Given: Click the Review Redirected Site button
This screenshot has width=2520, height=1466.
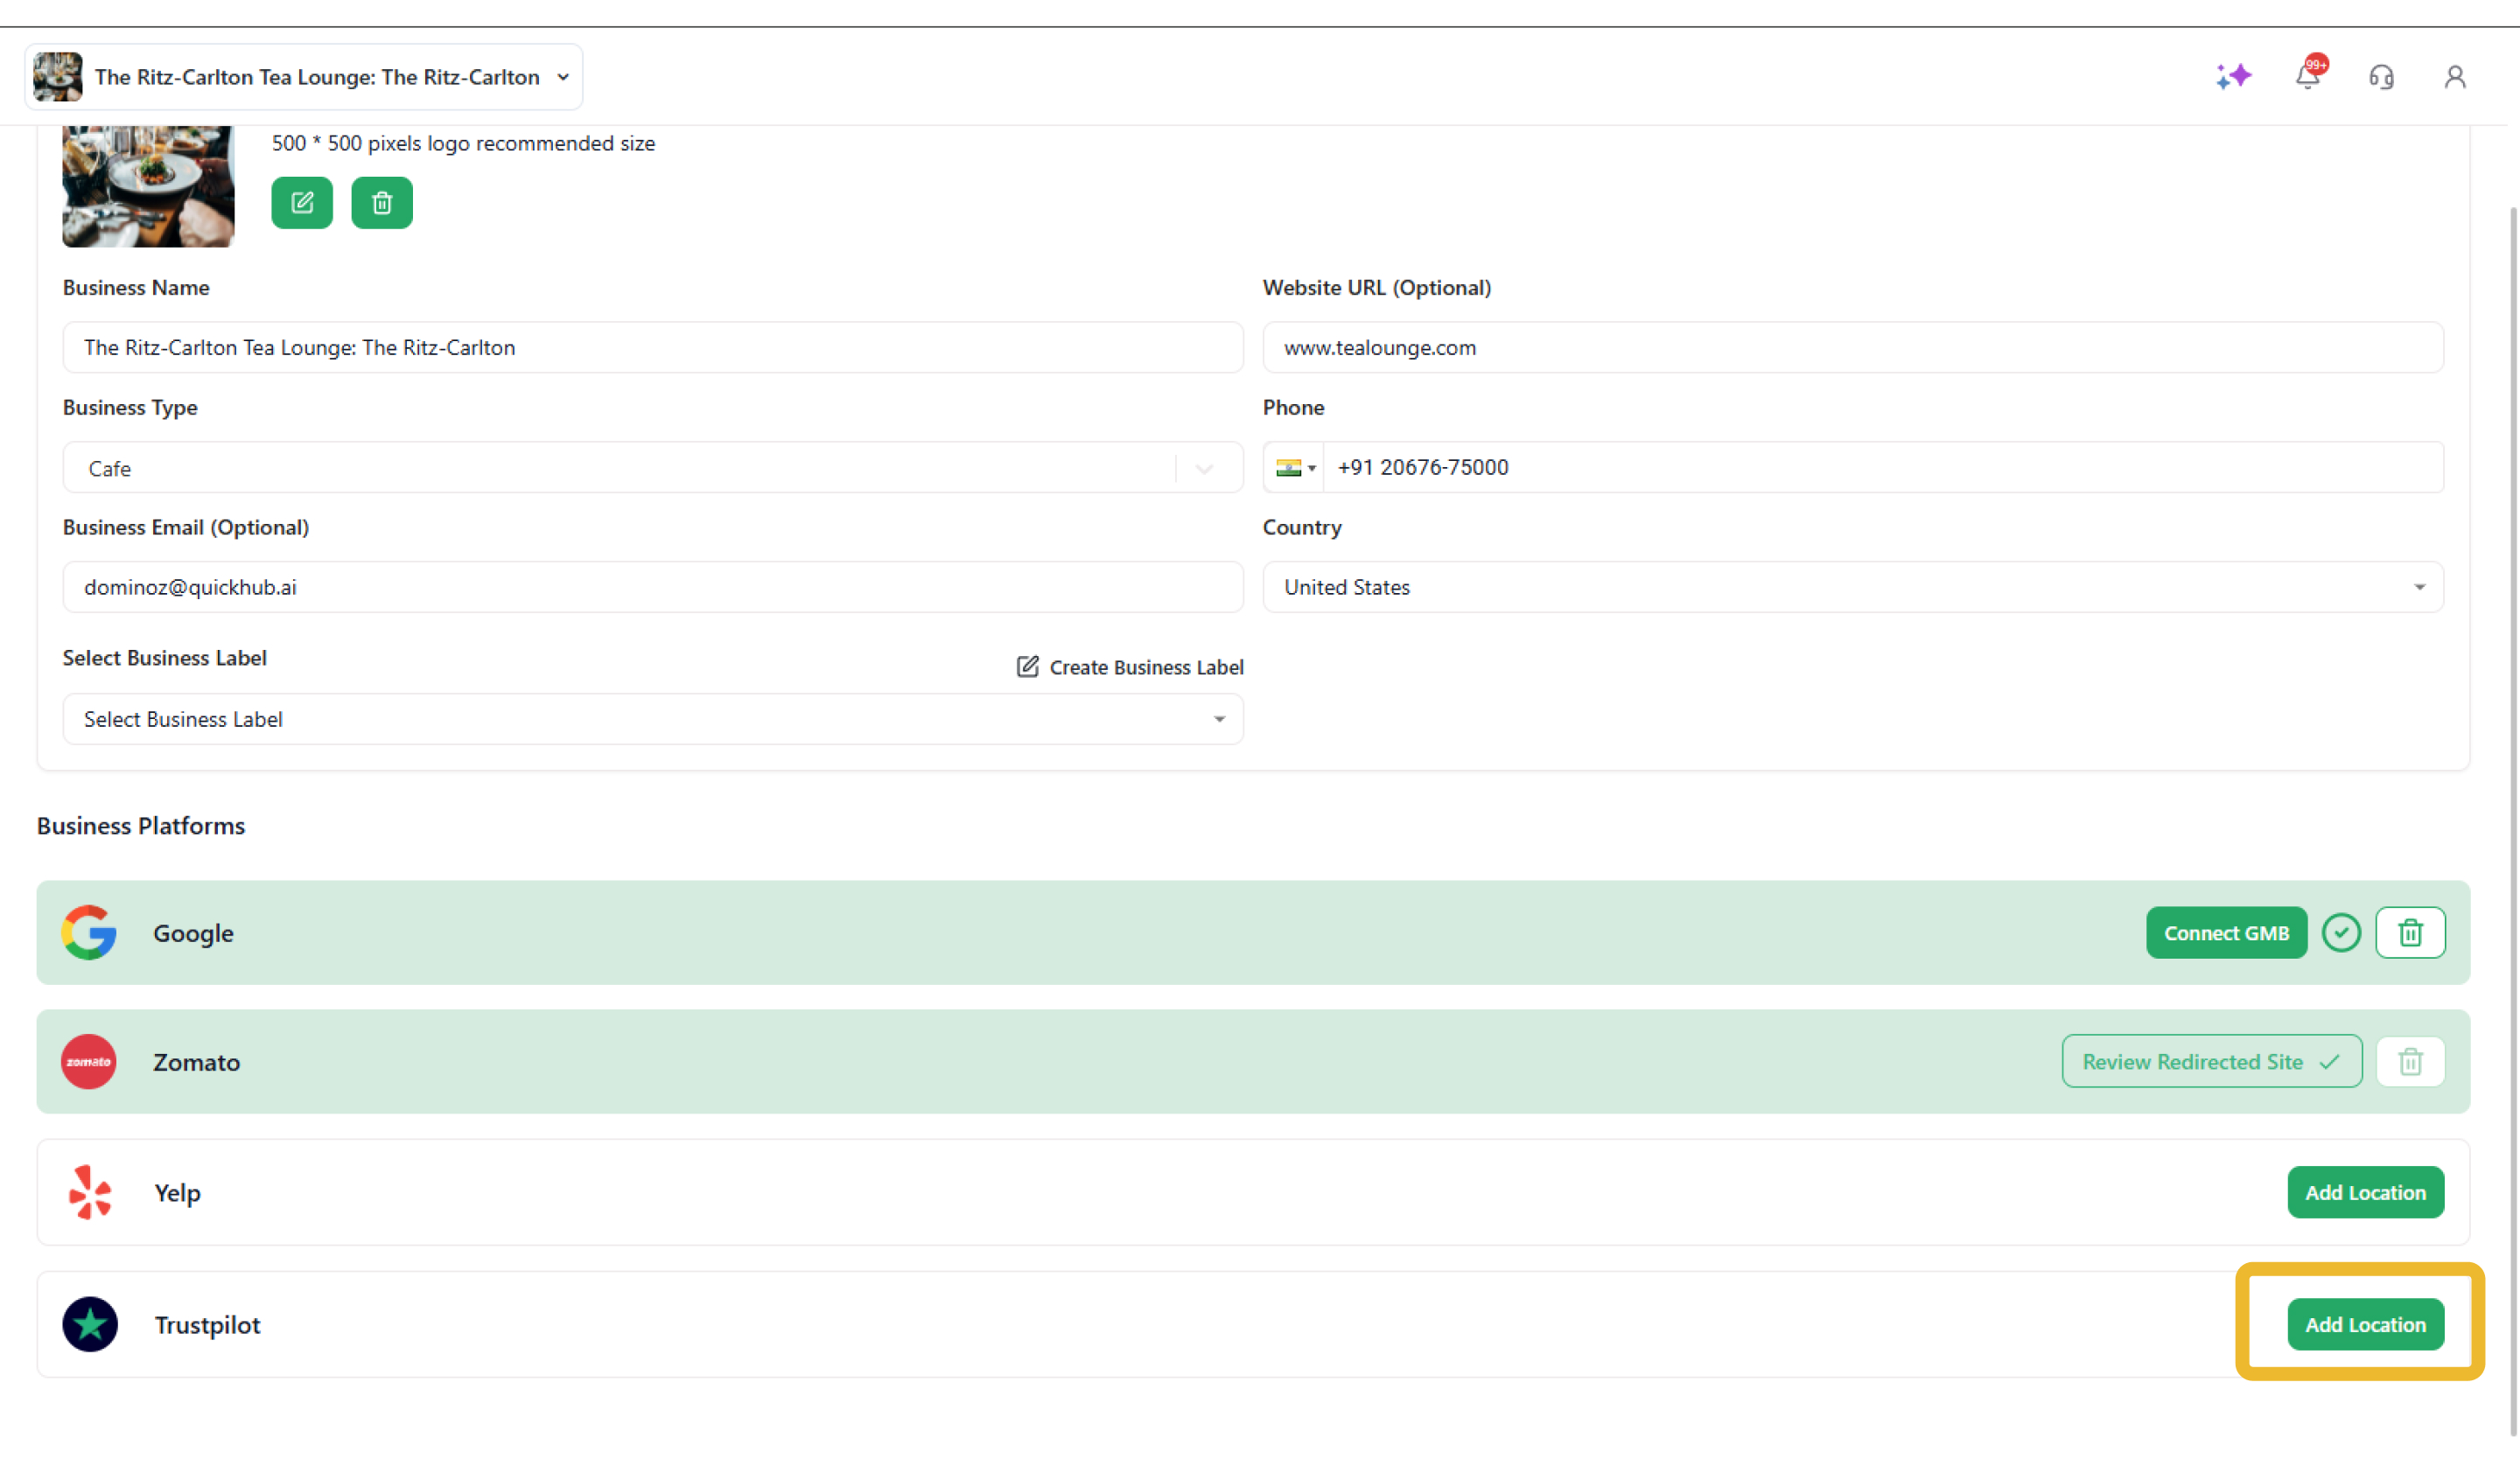Looking at the screenshot, I should click(x=2211, y=1061).
